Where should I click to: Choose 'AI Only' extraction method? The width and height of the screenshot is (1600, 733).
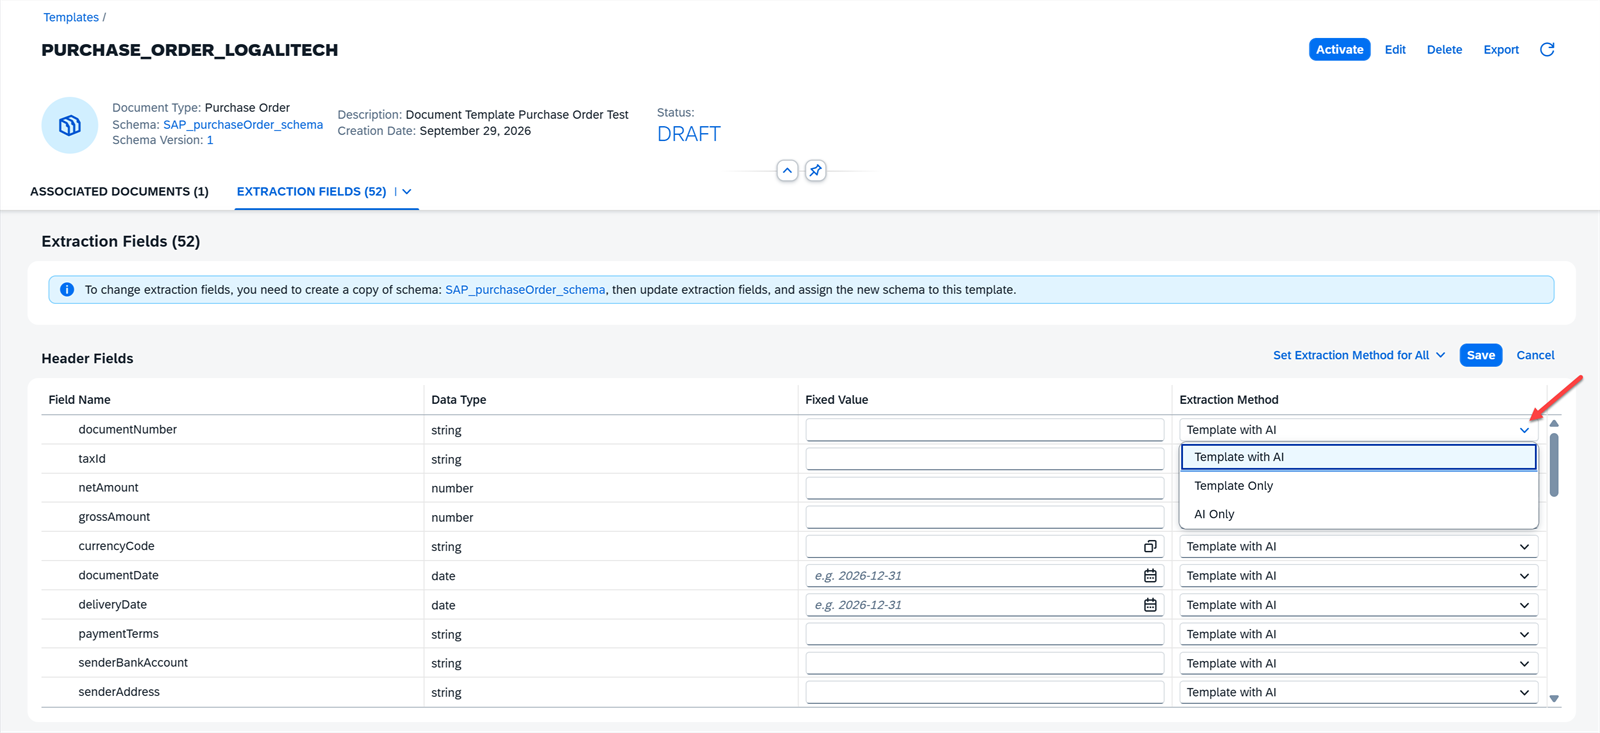point(1358,514)
